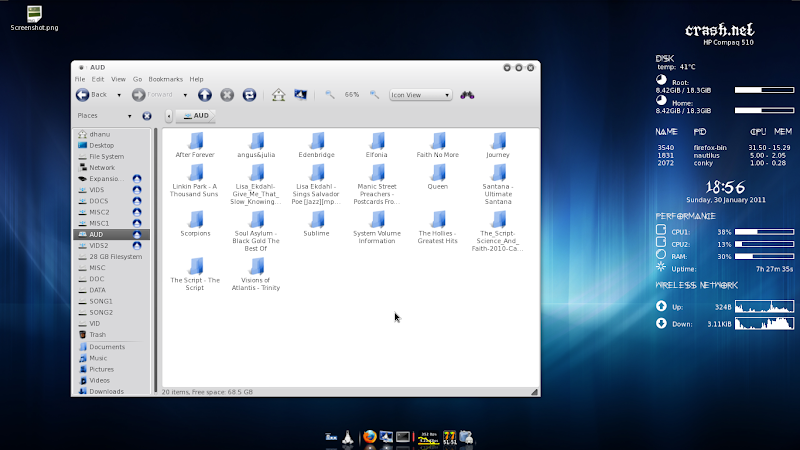The height and width of the screenshot is (450, 800).
Task: Click the zoom out magnifier
Action: tap(330, 95)
